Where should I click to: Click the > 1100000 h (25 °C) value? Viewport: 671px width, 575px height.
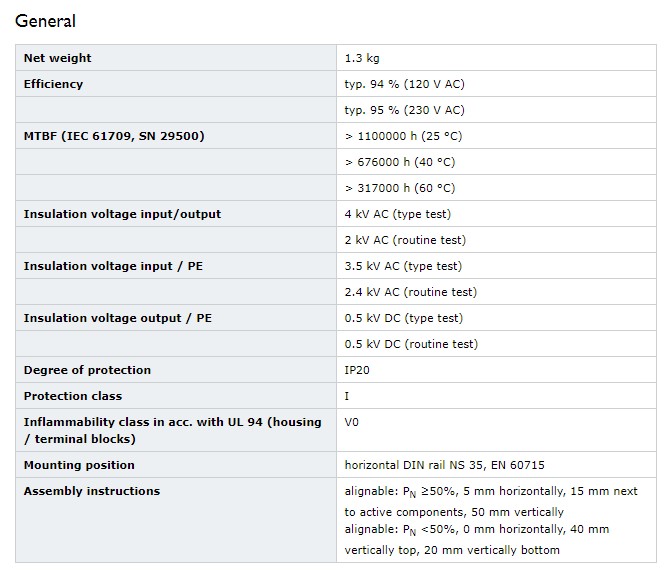(x=403, y=136)
